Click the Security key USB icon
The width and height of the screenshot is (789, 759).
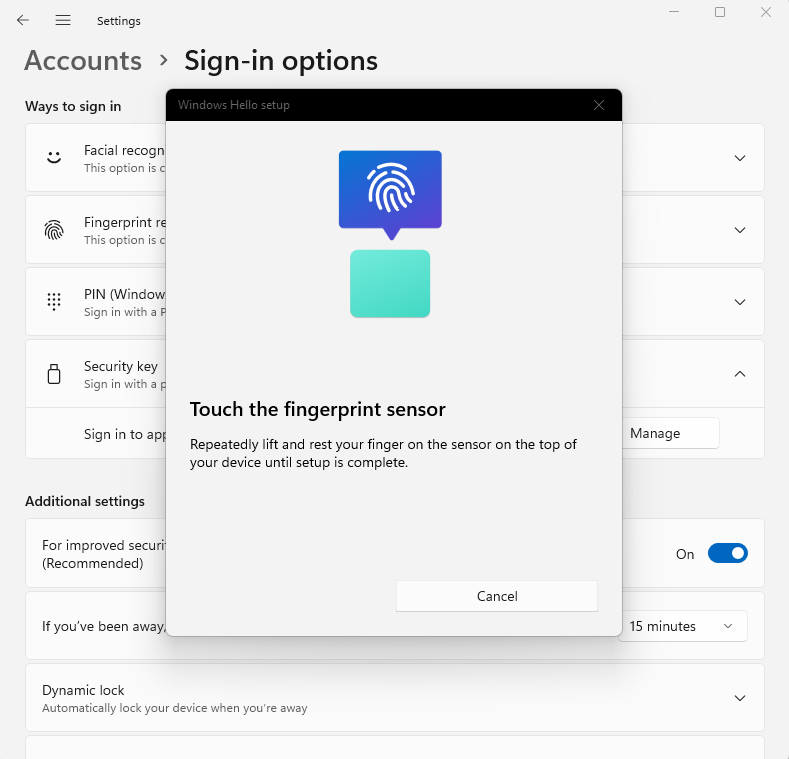click(54, 374)
